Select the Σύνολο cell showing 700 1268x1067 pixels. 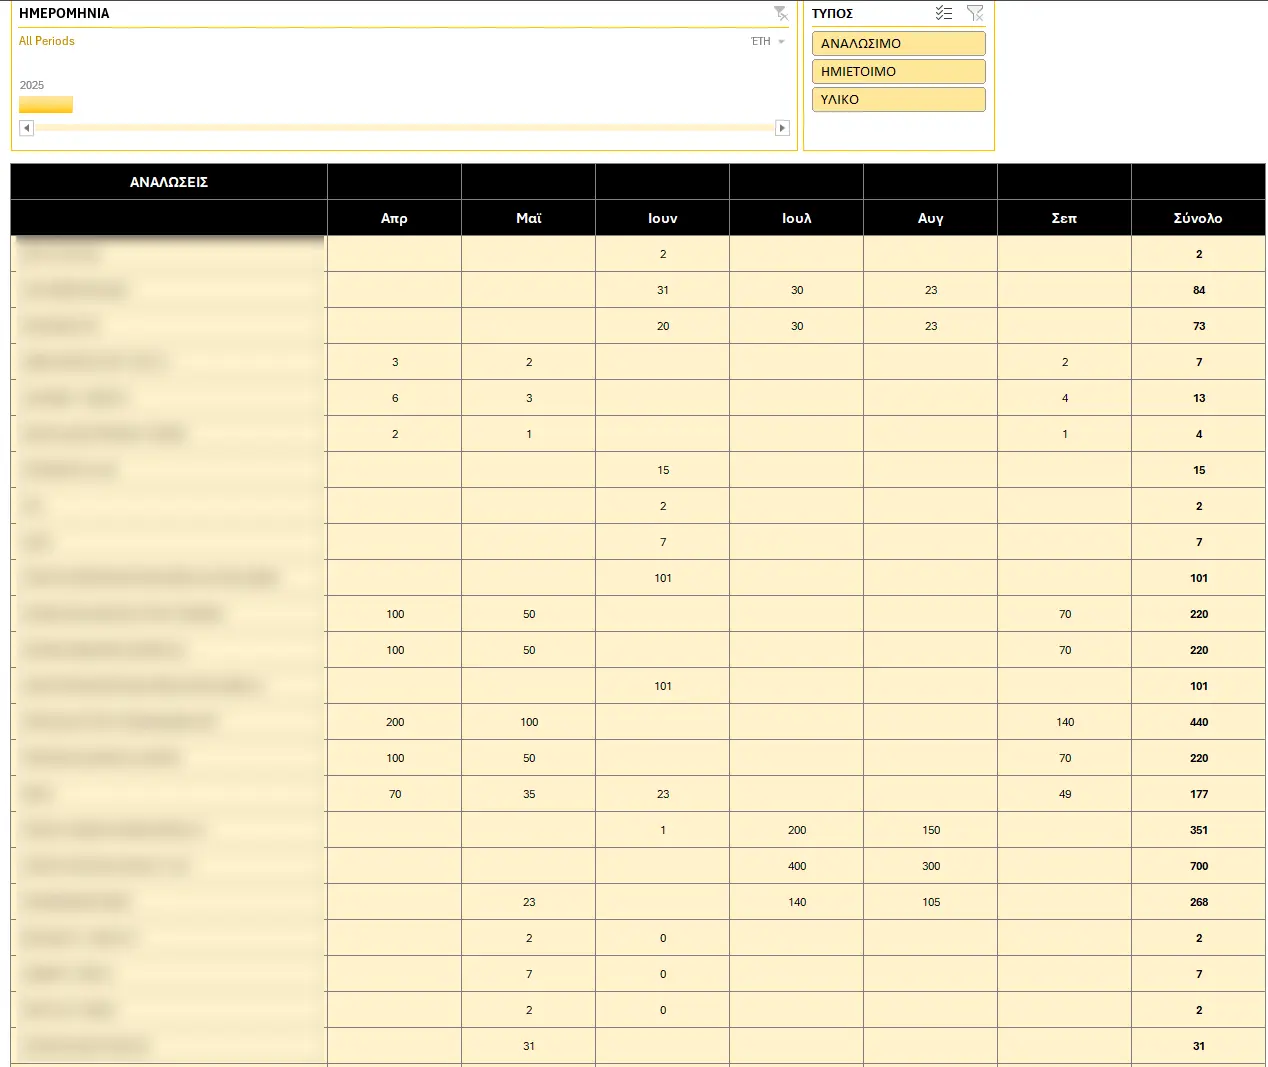point(1198,866)
